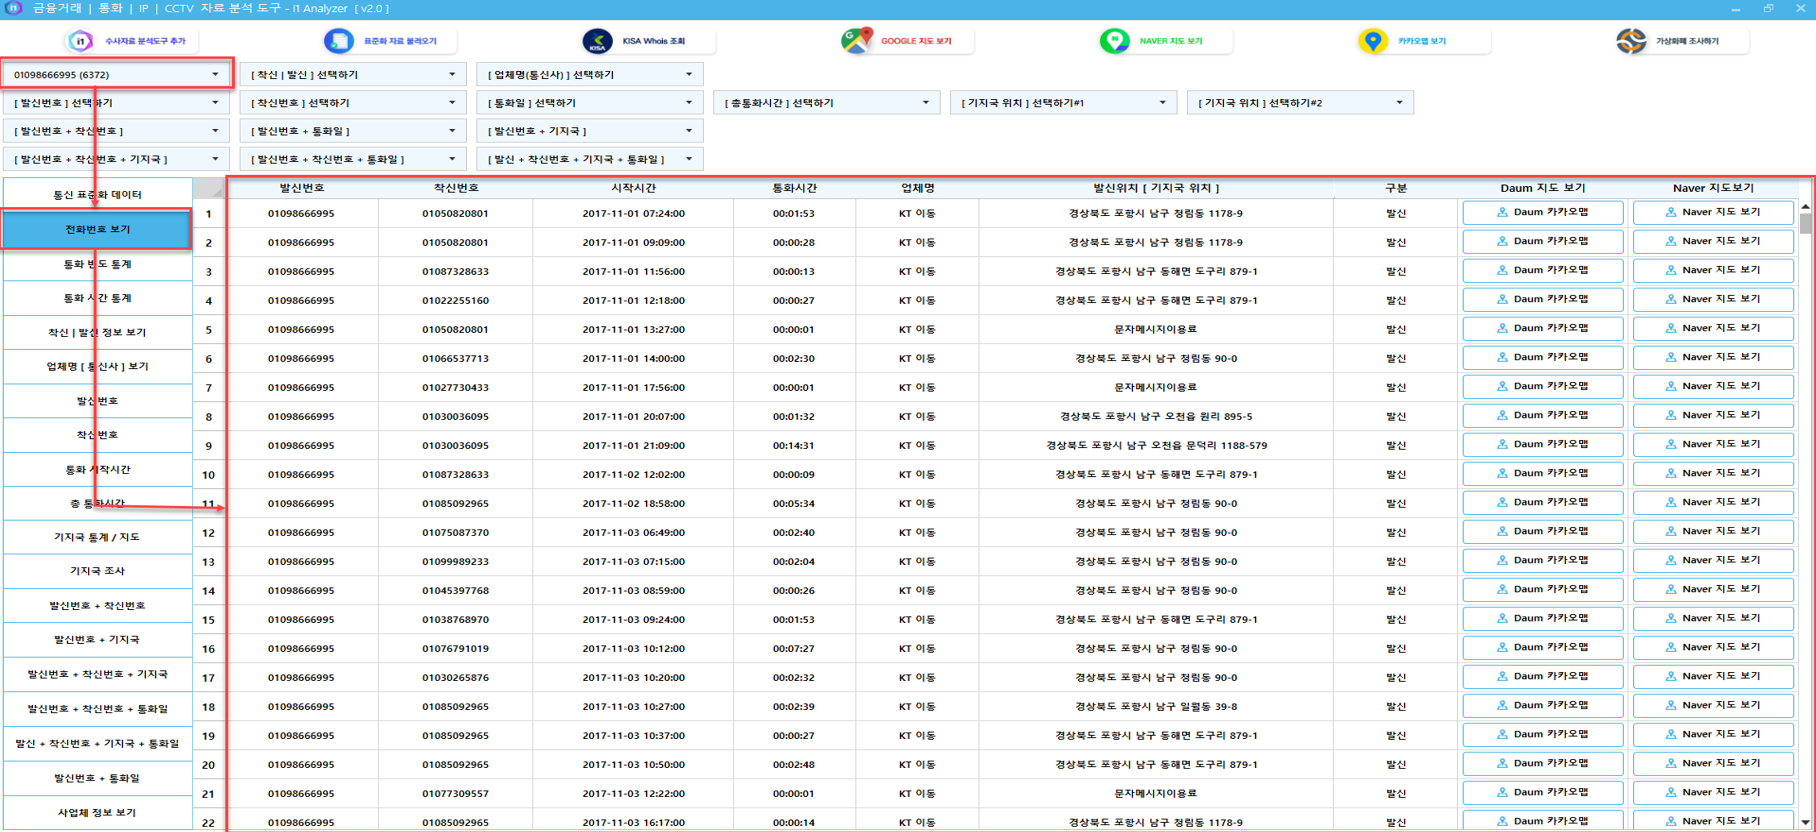
Task: Expand the 01098666995 (6372) phone number dropdown
Action: click(116, 75)
